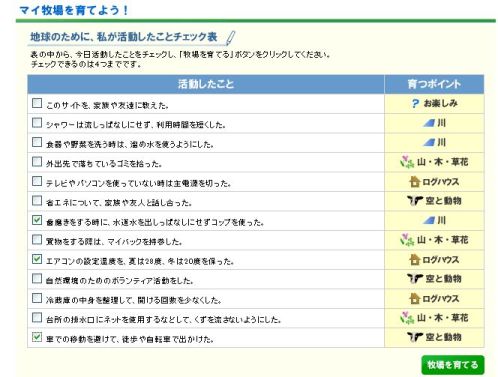498x377 pixels.
Task: Tick the テレビやパソコン主電源 checkbox
Action: click(37, 181)
